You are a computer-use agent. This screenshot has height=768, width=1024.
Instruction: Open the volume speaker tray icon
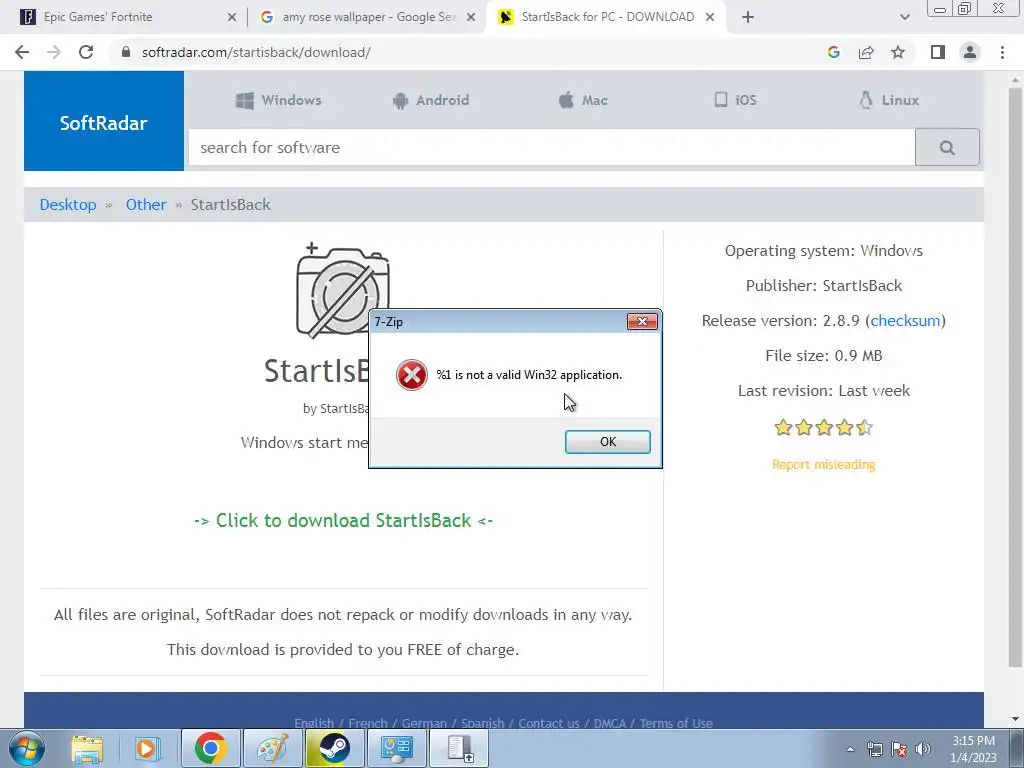923,749
